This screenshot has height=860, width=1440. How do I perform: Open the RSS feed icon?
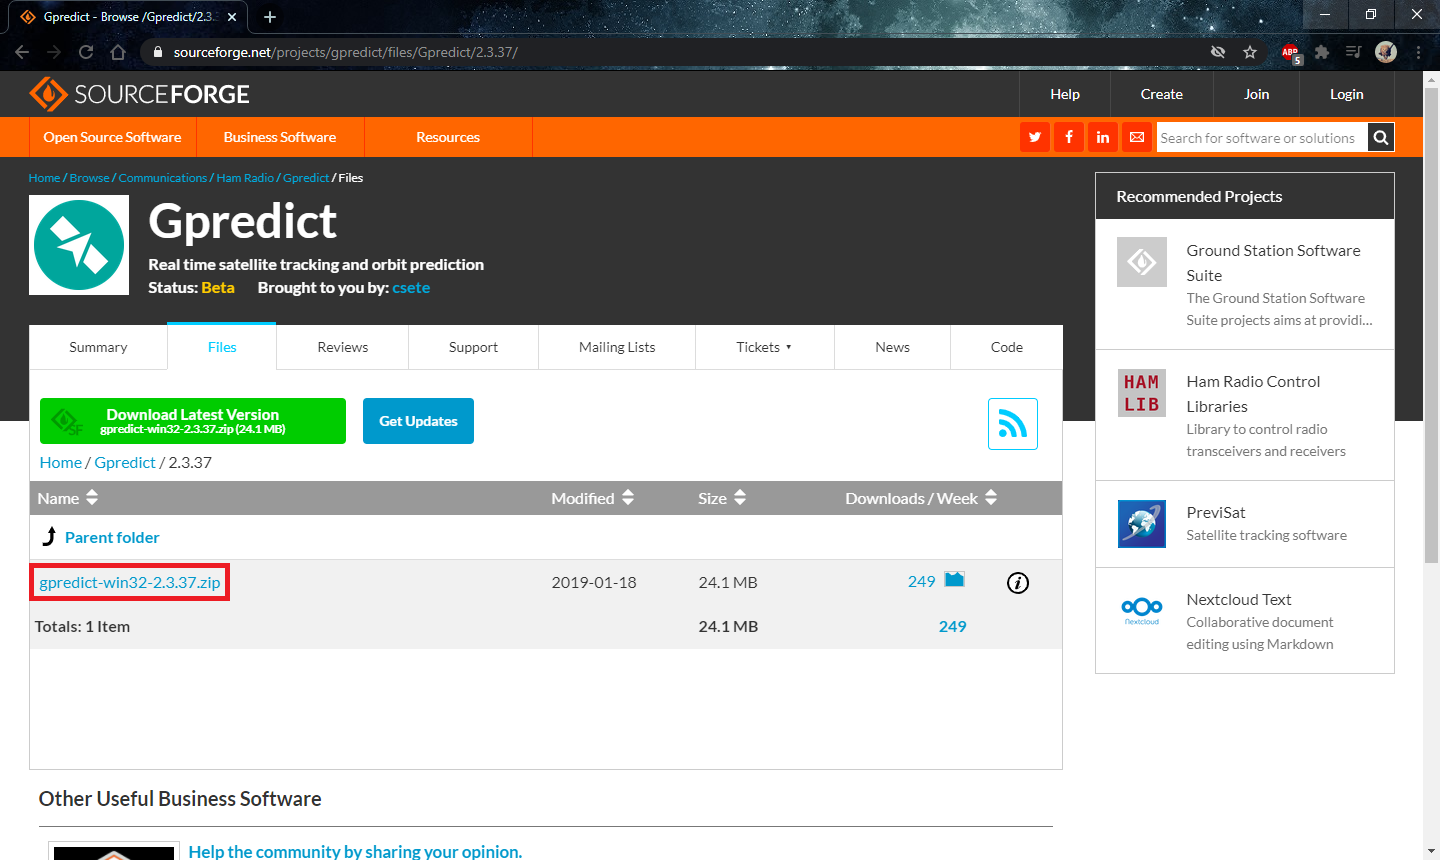1013,424
